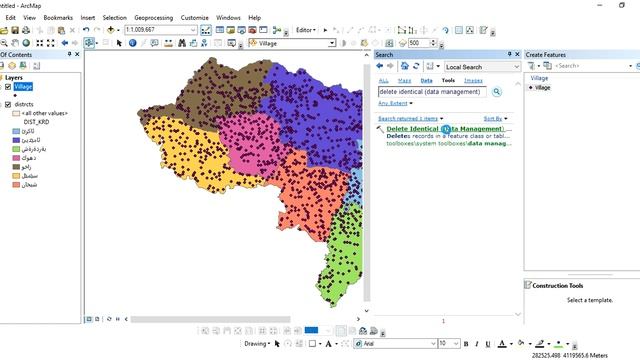The image size is (640, 360).
Task: Click the Fixed Zoom Out icon
Action: (51, 43)
